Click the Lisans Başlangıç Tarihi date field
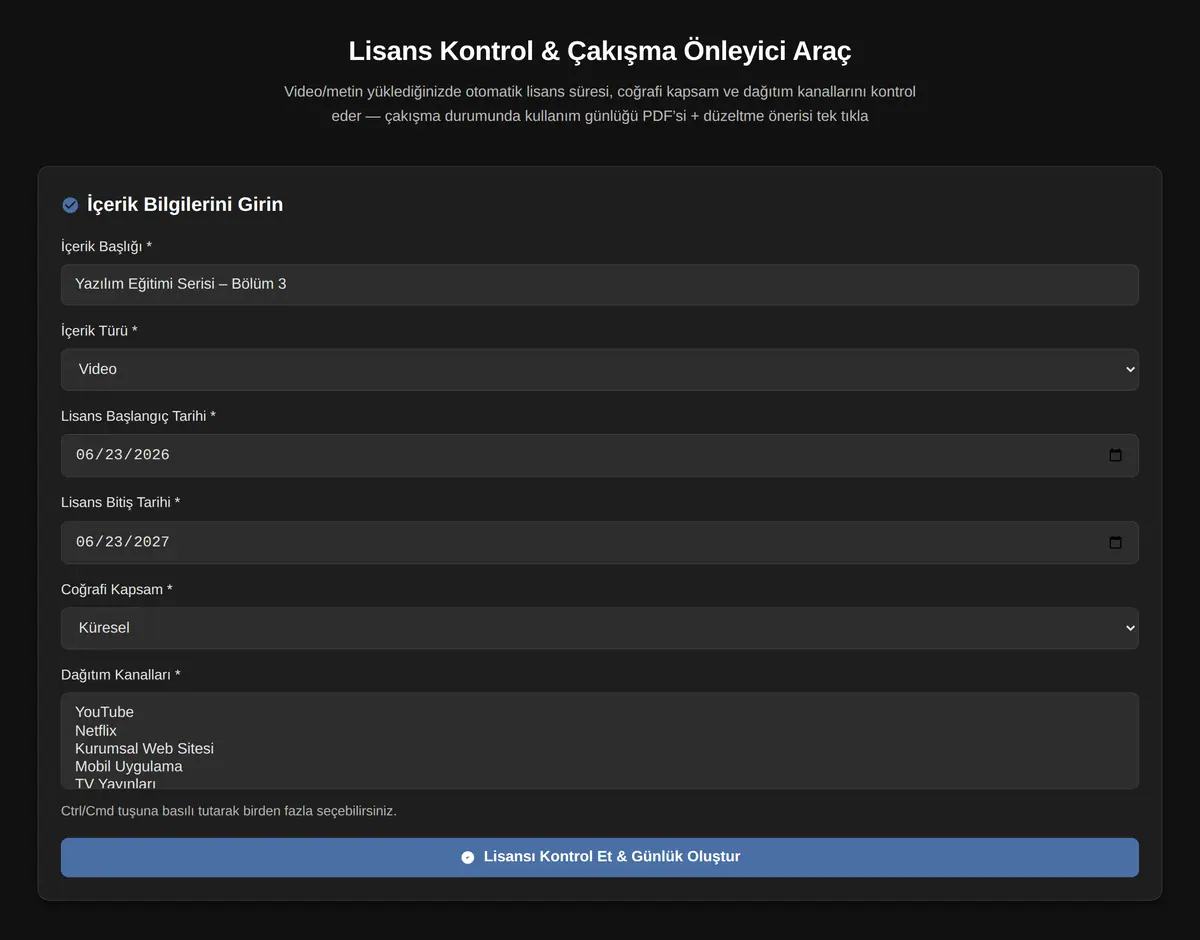The image size is (1200, 940). coord(600,455)
